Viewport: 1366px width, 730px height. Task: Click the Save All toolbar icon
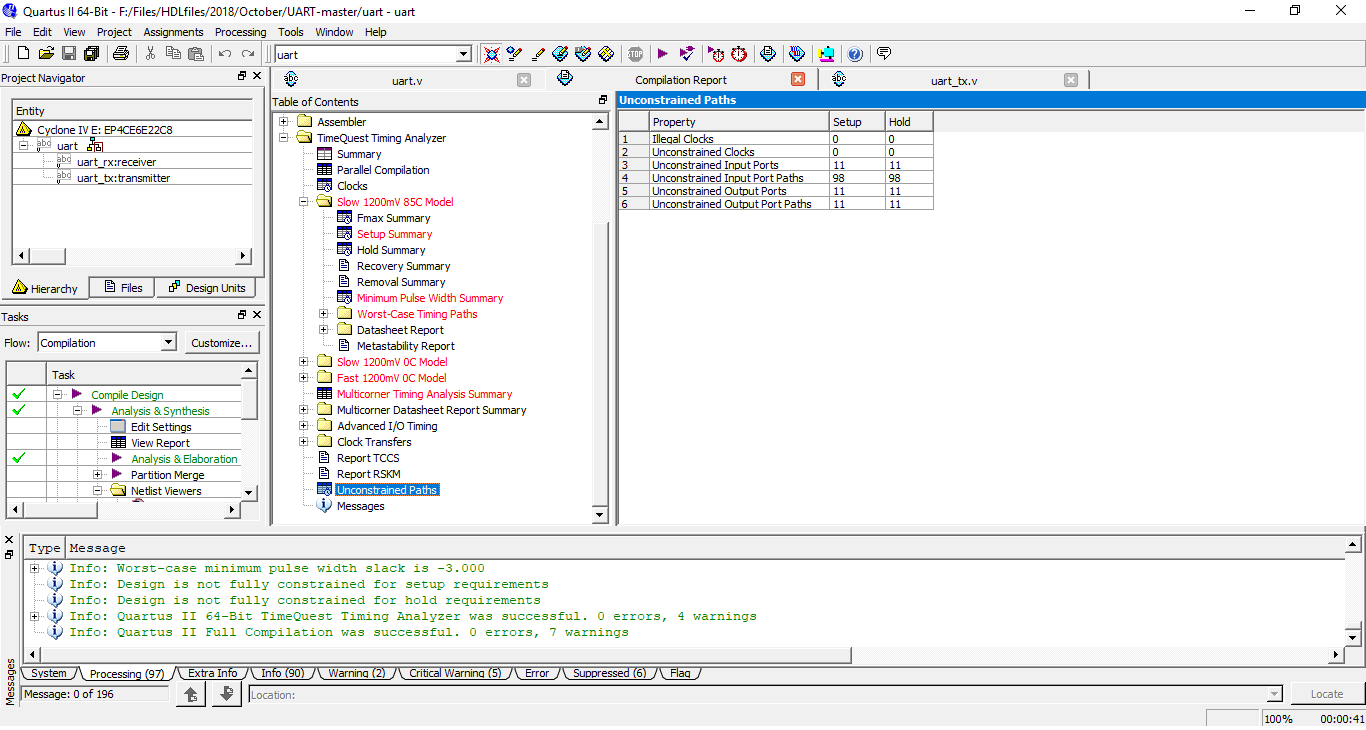92,54
